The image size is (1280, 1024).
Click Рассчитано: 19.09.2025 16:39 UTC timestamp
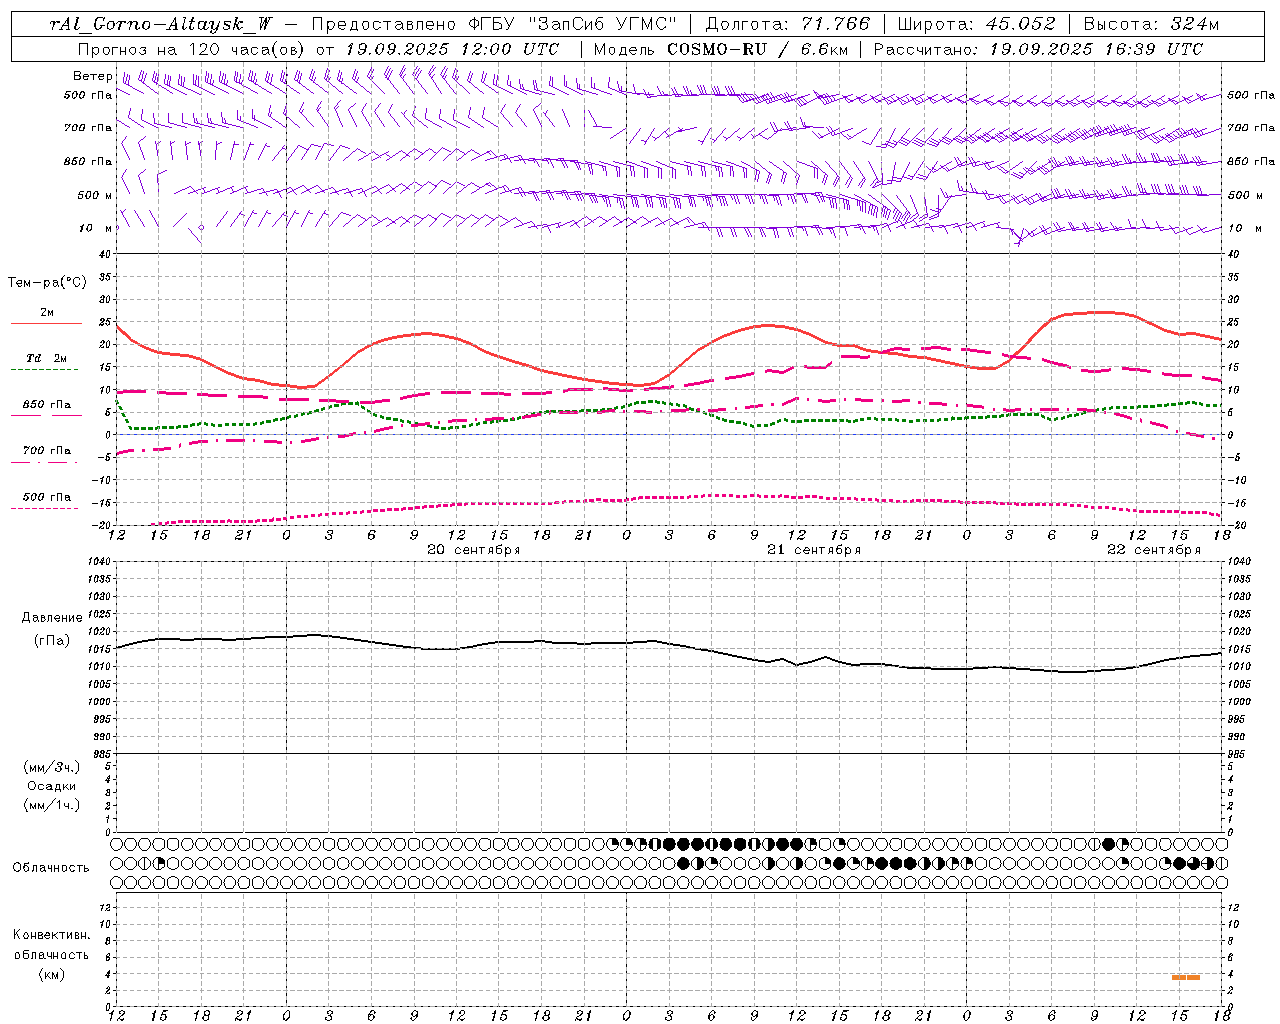tap(1038, 49)
